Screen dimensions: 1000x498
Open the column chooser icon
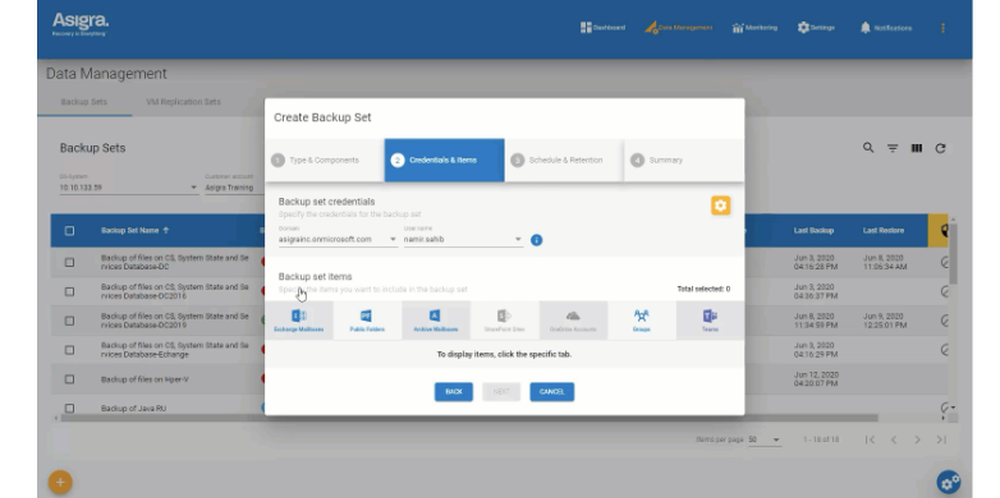point(916,148)
